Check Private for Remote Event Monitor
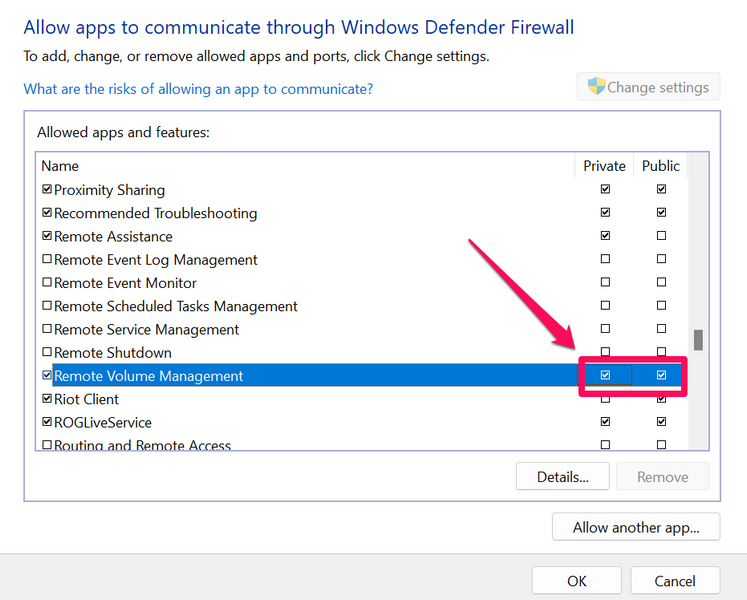 604,283
